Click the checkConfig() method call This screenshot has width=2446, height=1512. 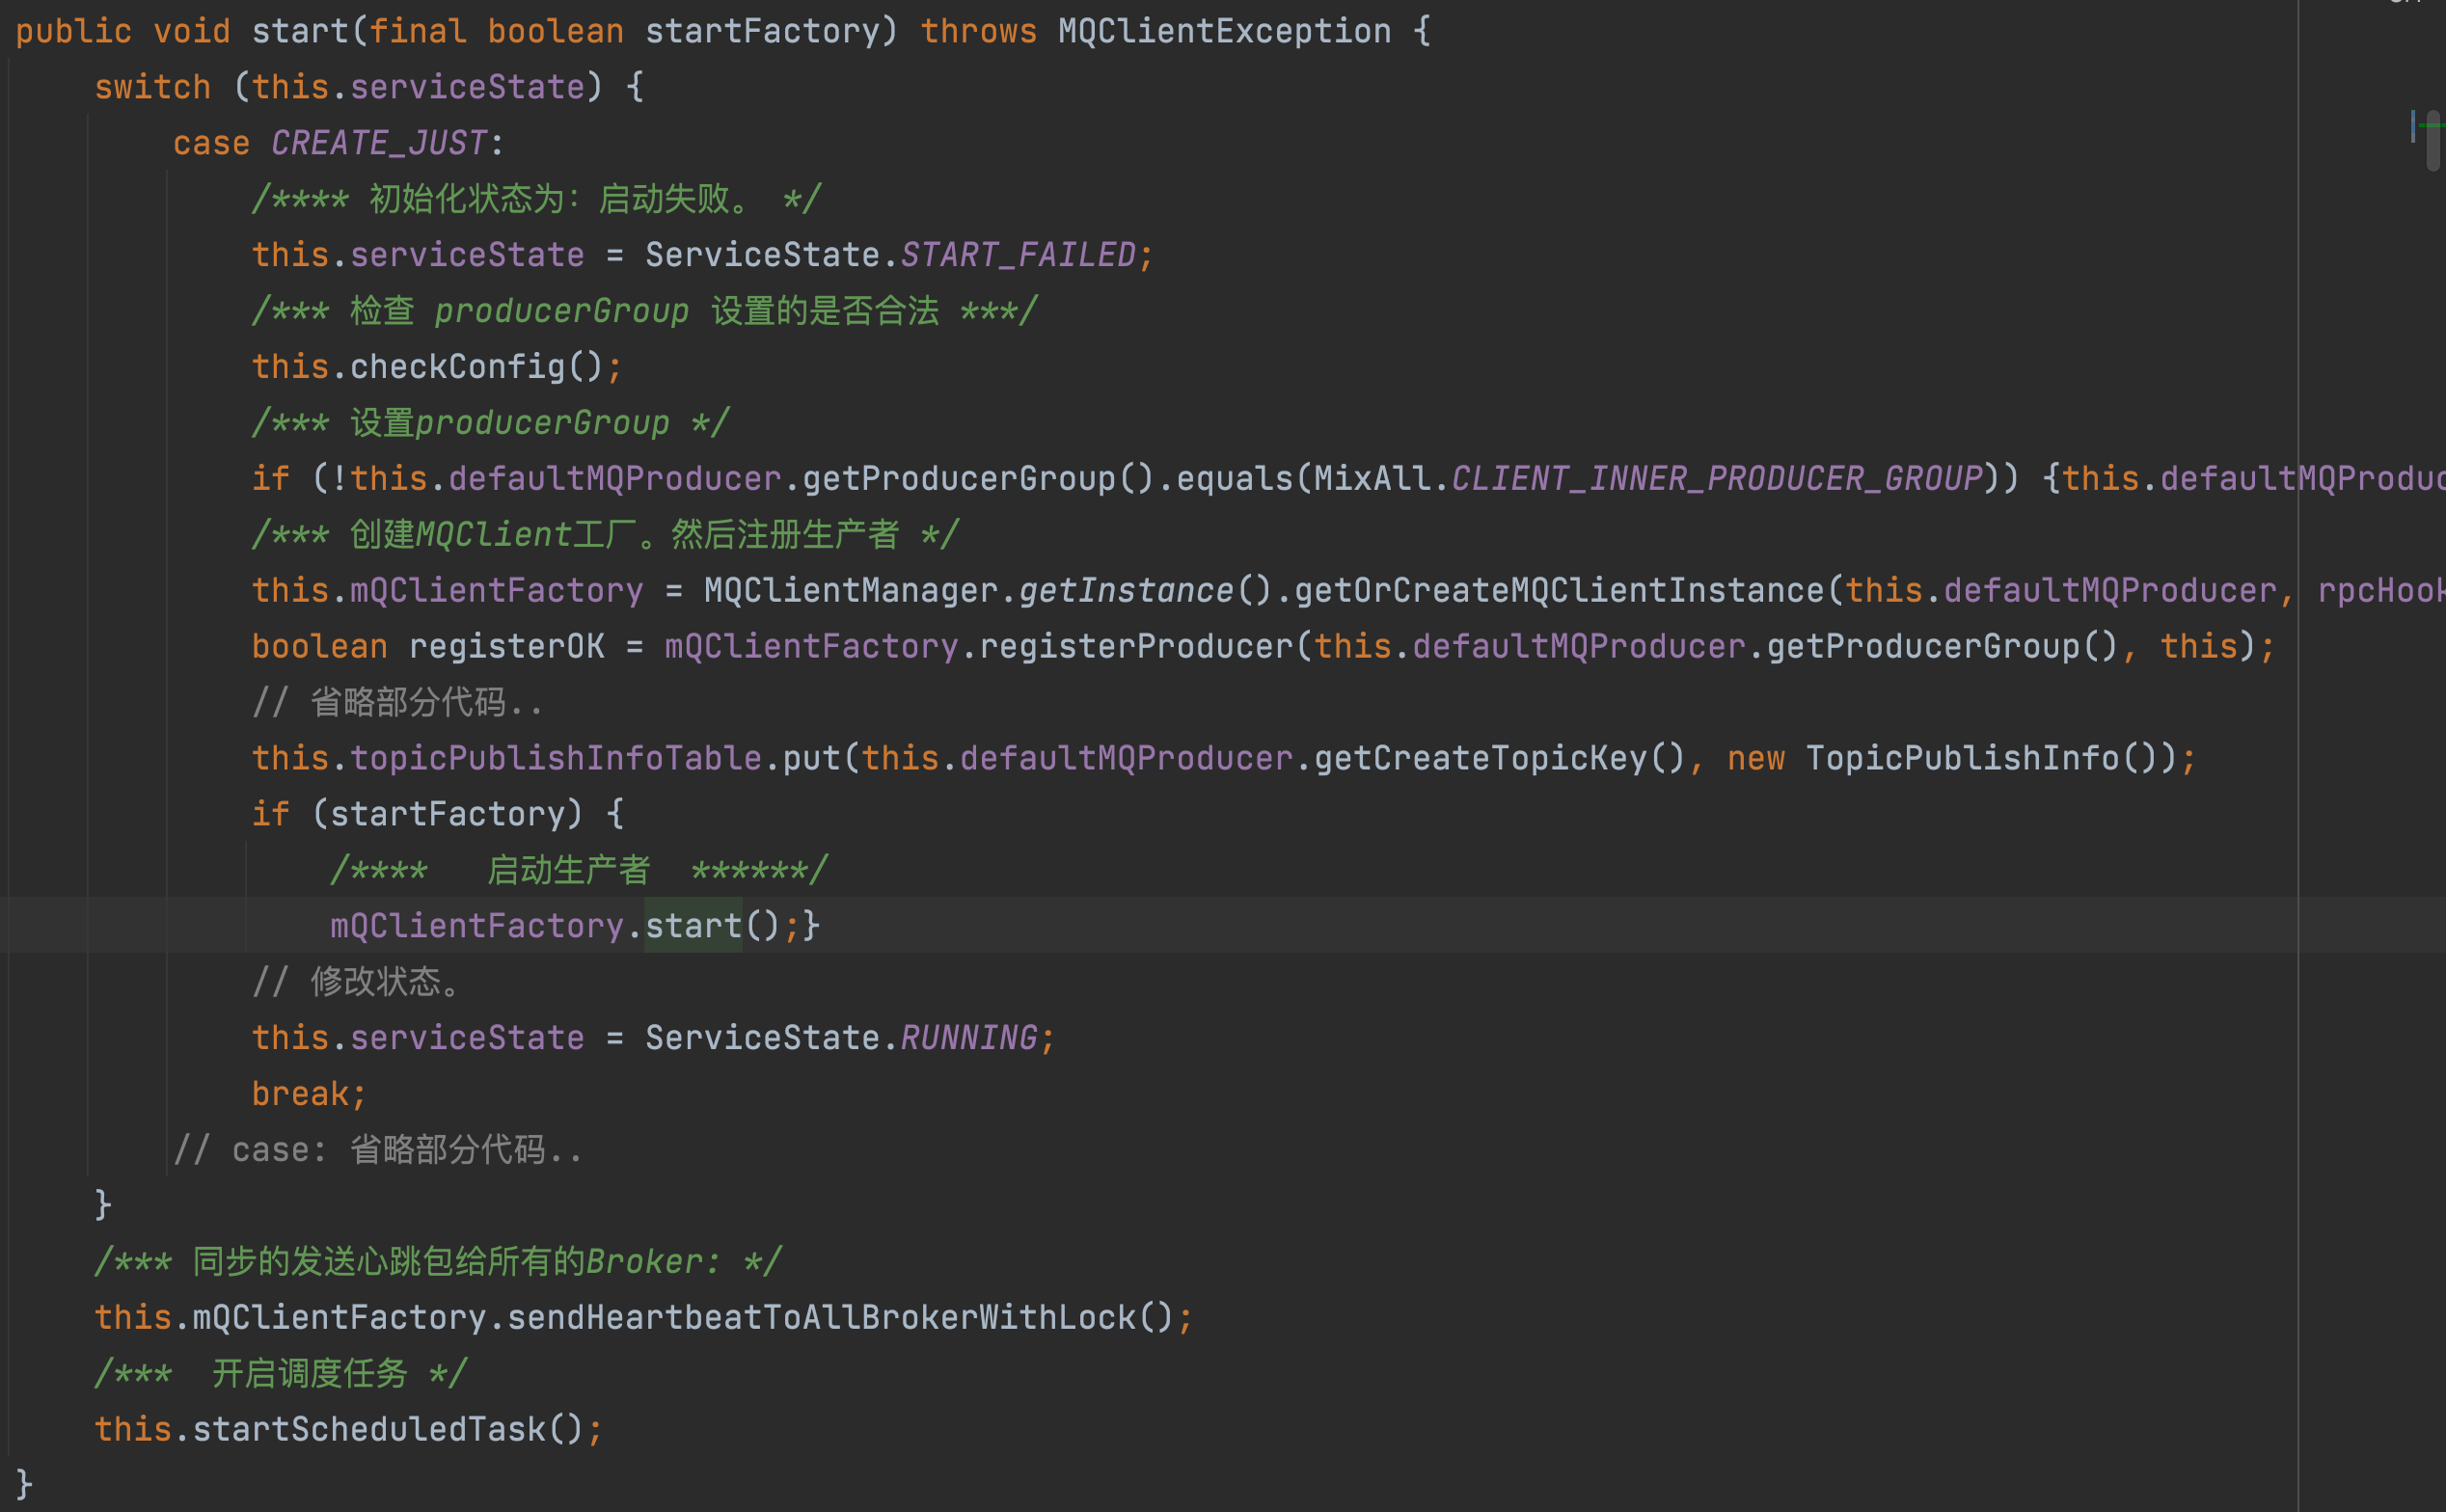tap(457, 367)
